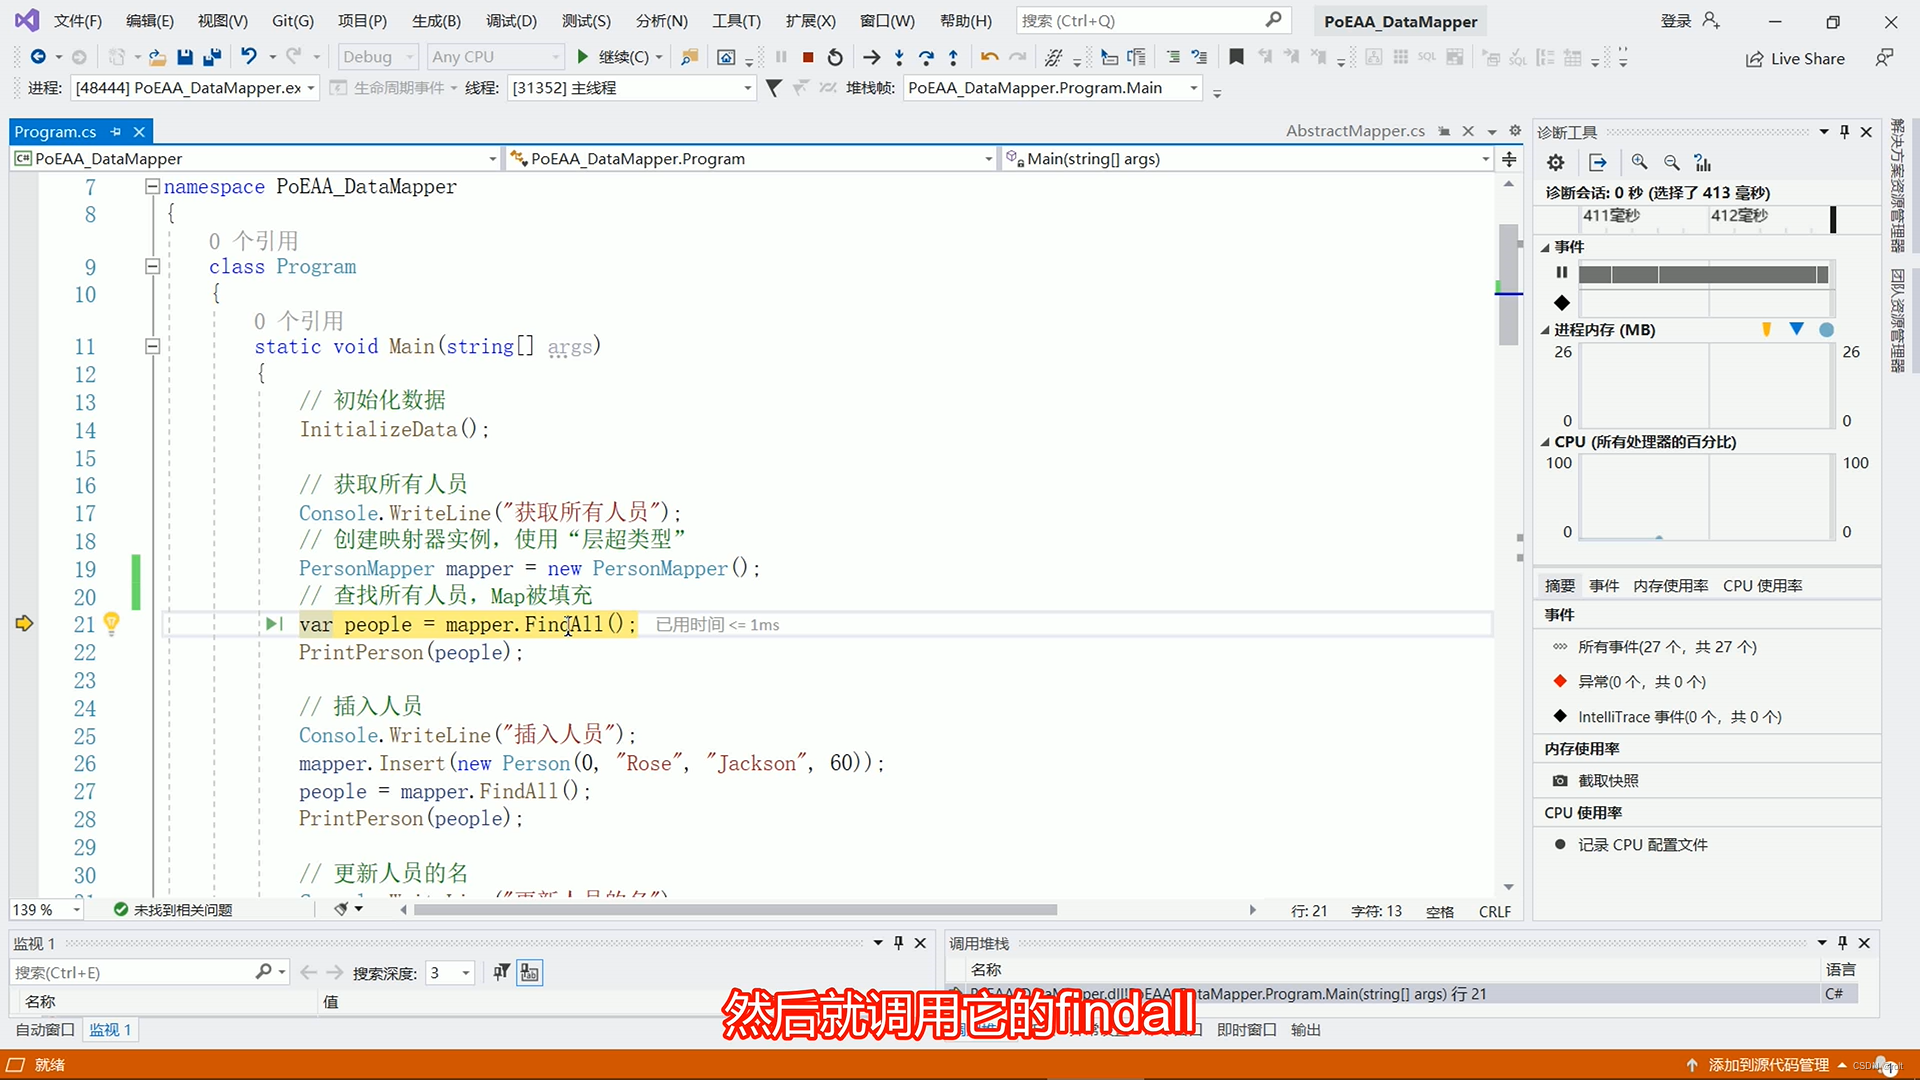Image resolution: width=1920 pixels, height=1080 pixels.
Task: Click the Live Share button
Action: point(1795,59)
